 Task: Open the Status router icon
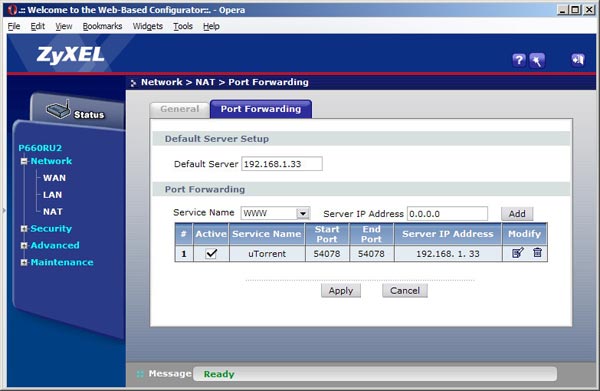(58, 110)
